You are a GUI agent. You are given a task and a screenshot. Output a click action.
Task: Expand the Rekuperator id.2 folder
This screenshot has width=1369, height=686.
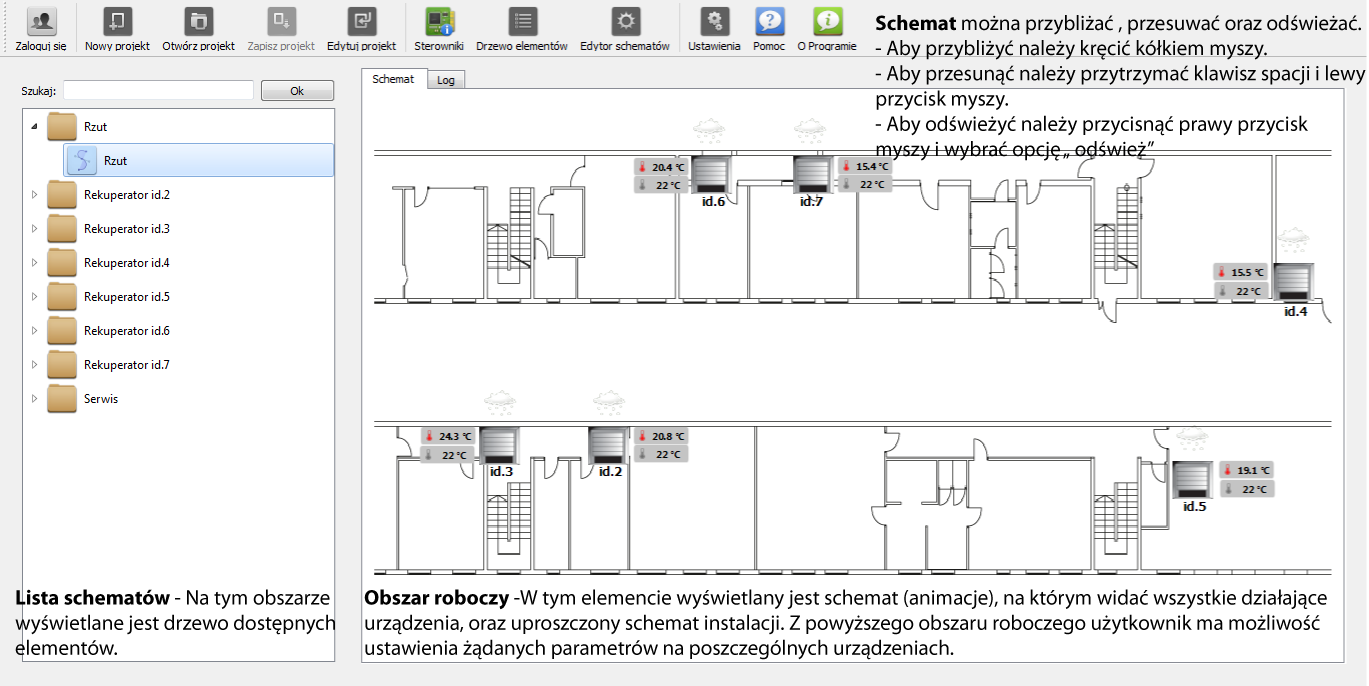point(34,195)
